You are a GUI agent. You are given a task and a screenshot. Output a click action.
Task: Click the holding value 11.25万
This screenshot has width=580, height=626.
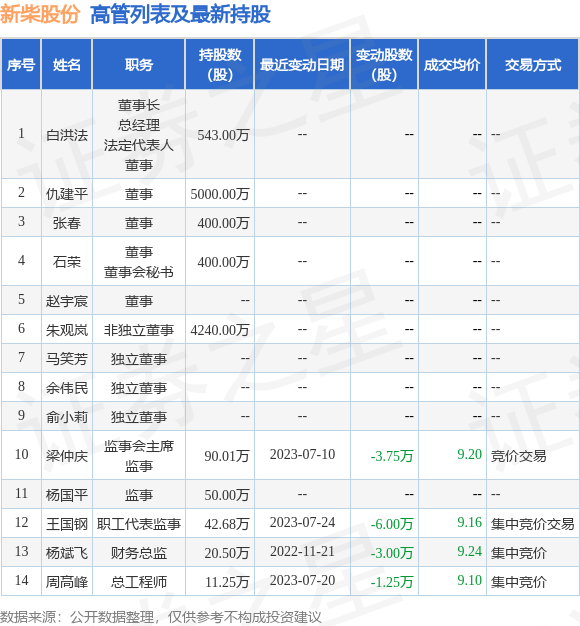tap(227, 582)
